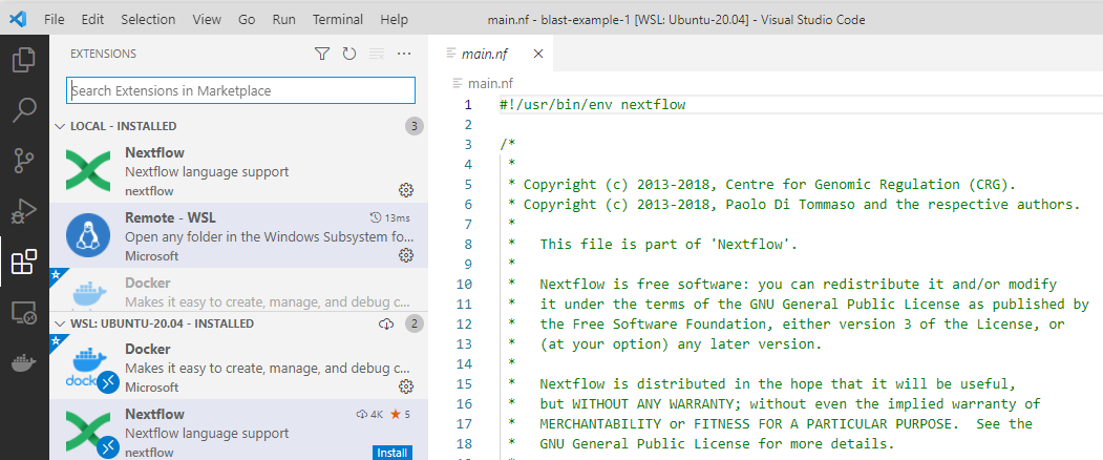Collapse the Local - Installed section
This screenshot has width=1103, height=460.
[58, 127]
